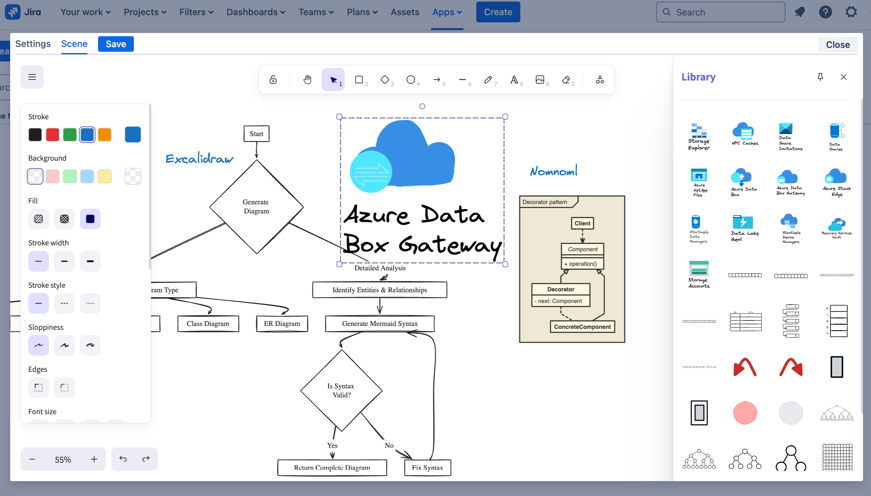871x496 pixels.
Task: Select the Diamond shape tool
Action: (x=385, y=80)
